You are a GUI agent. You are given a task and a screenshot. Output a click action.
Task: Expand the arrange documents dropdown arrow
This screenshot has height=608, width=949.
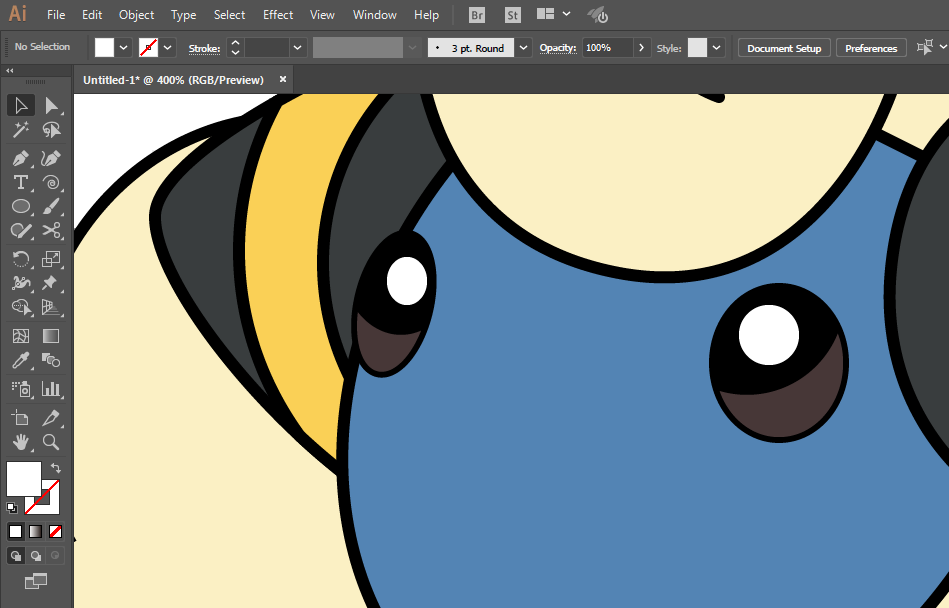coord(566,14)
